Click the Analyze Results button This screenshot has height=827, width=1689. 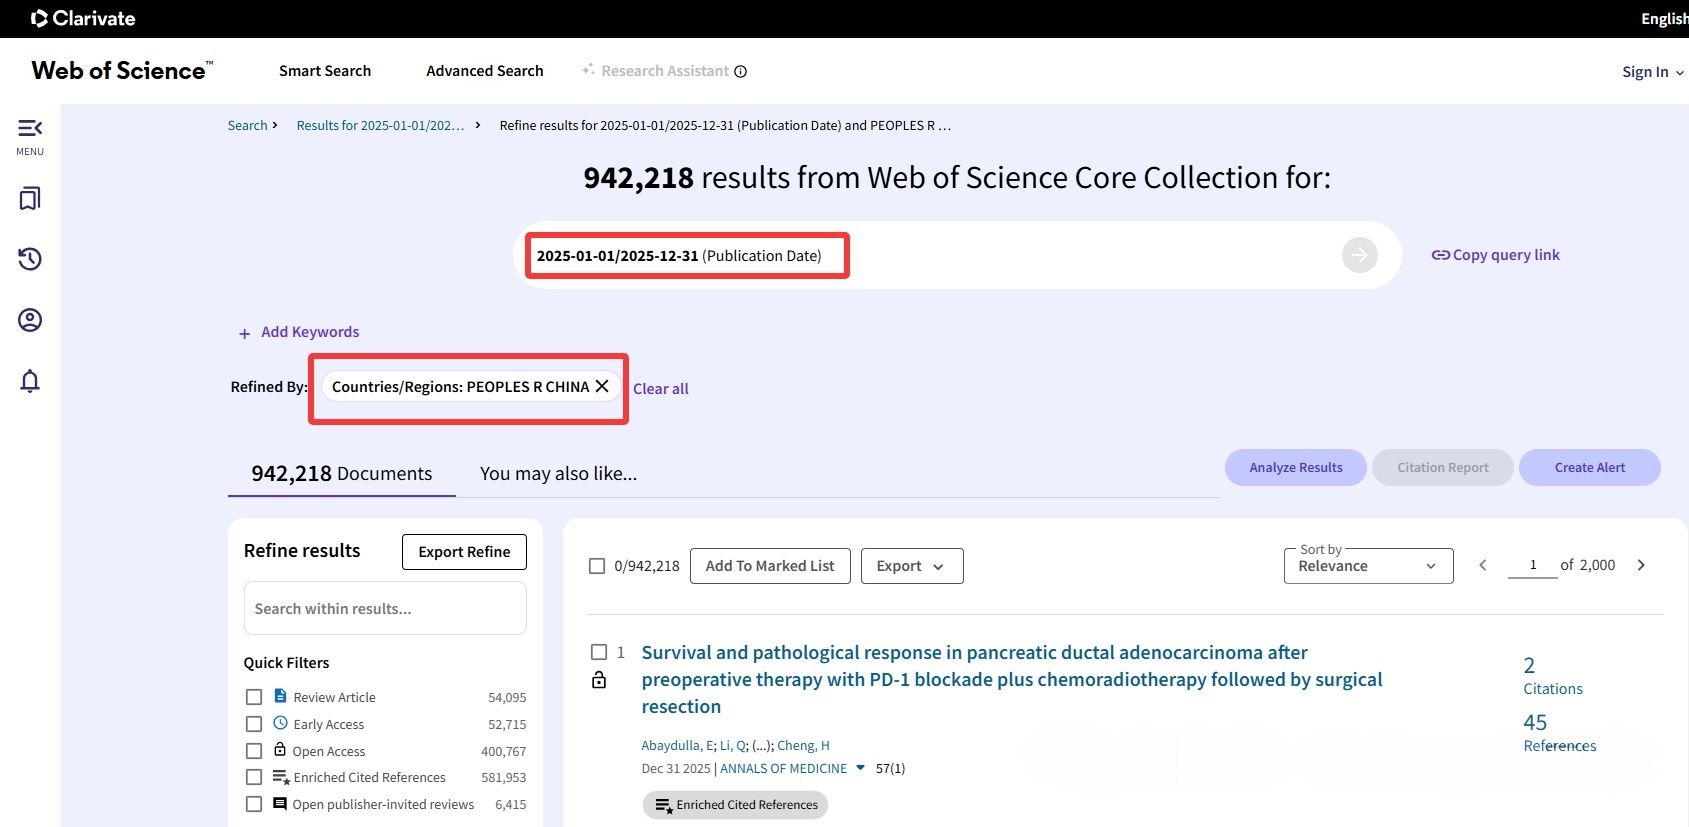(x=1296, y=467)
